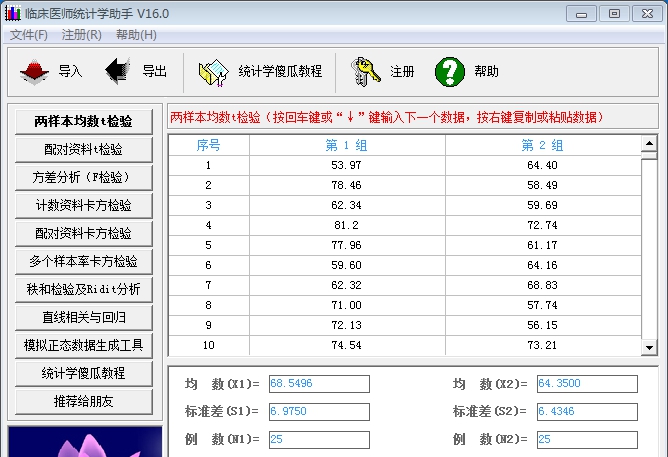This screenshot has width=668, height=457.
Task: Select cell with value 56.15
Action: click(543, 325)
